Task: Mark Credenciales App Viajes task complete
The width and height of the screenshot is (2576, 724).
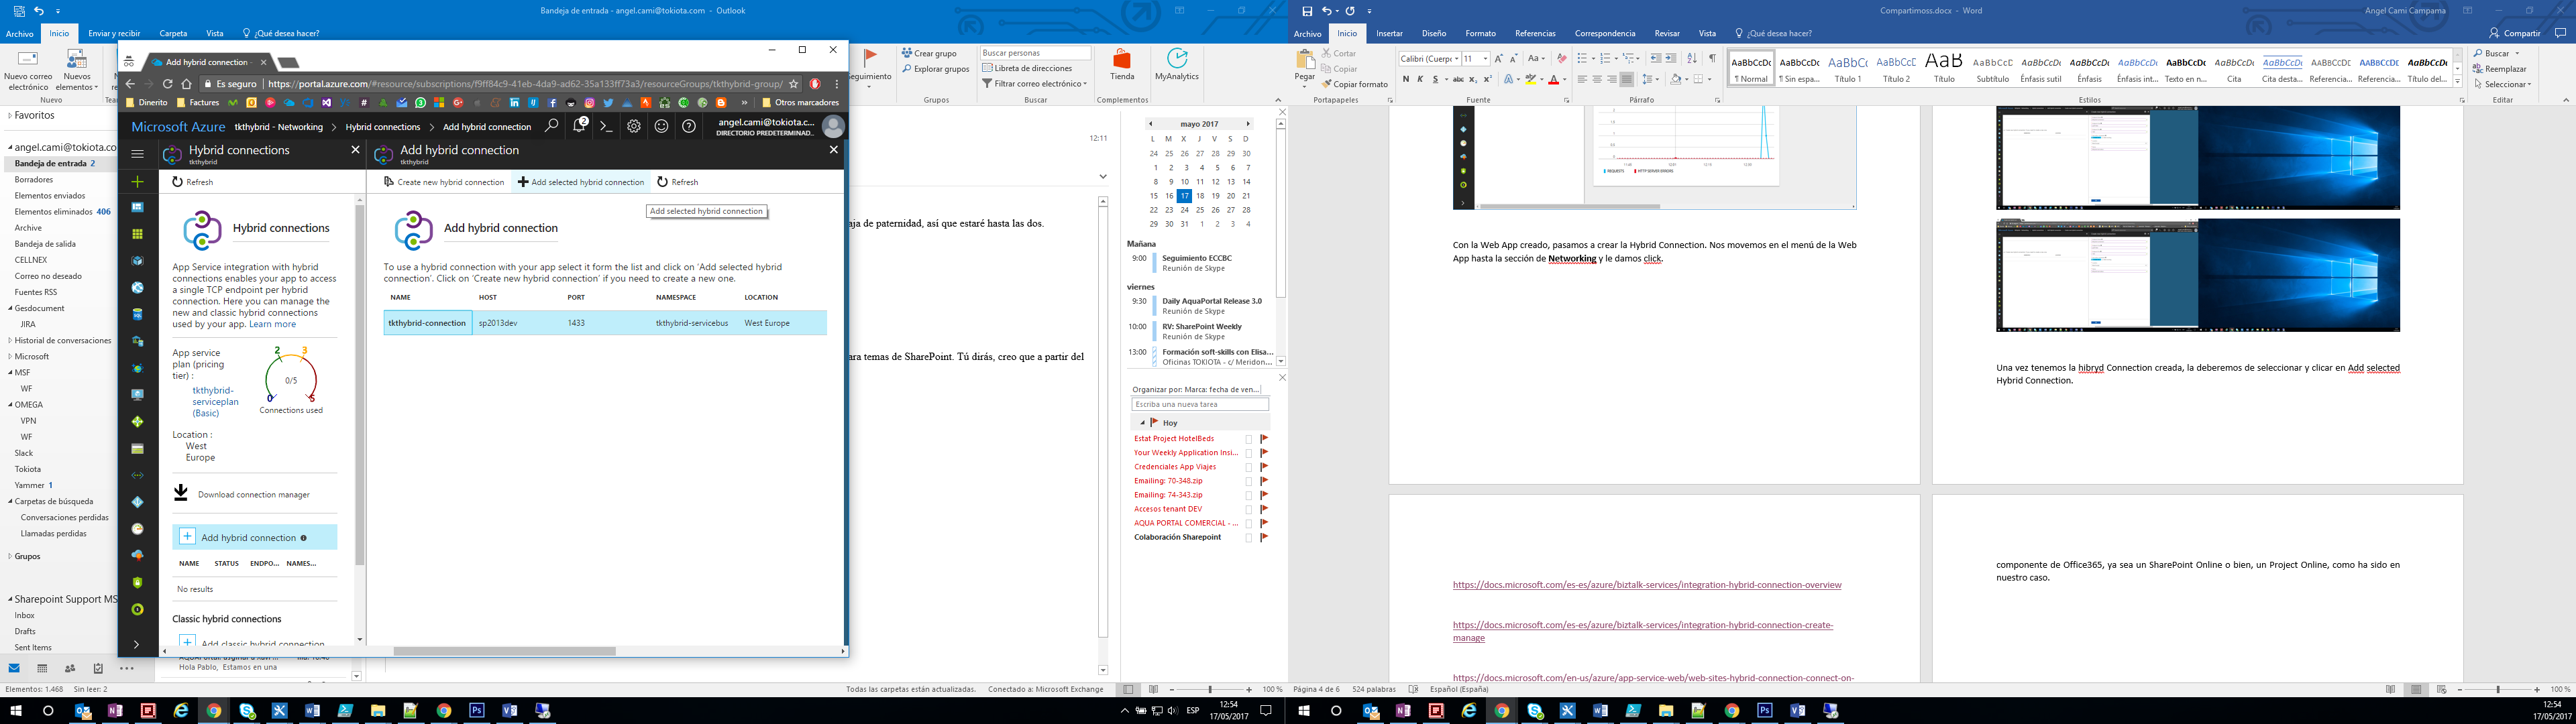Action: click(1248, 467)
